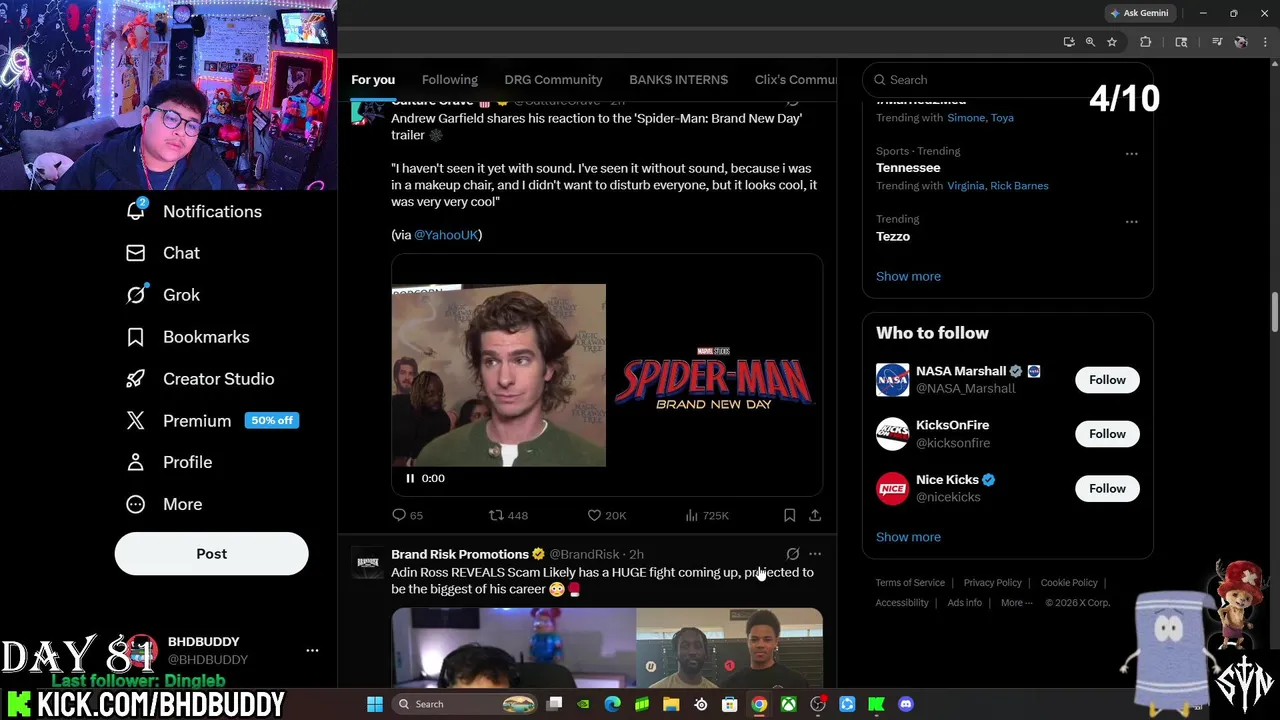Open the More circle menu in sidebar
Image resolution: width=1280 pixels, height=720 pixels.
tap(135, 504)
